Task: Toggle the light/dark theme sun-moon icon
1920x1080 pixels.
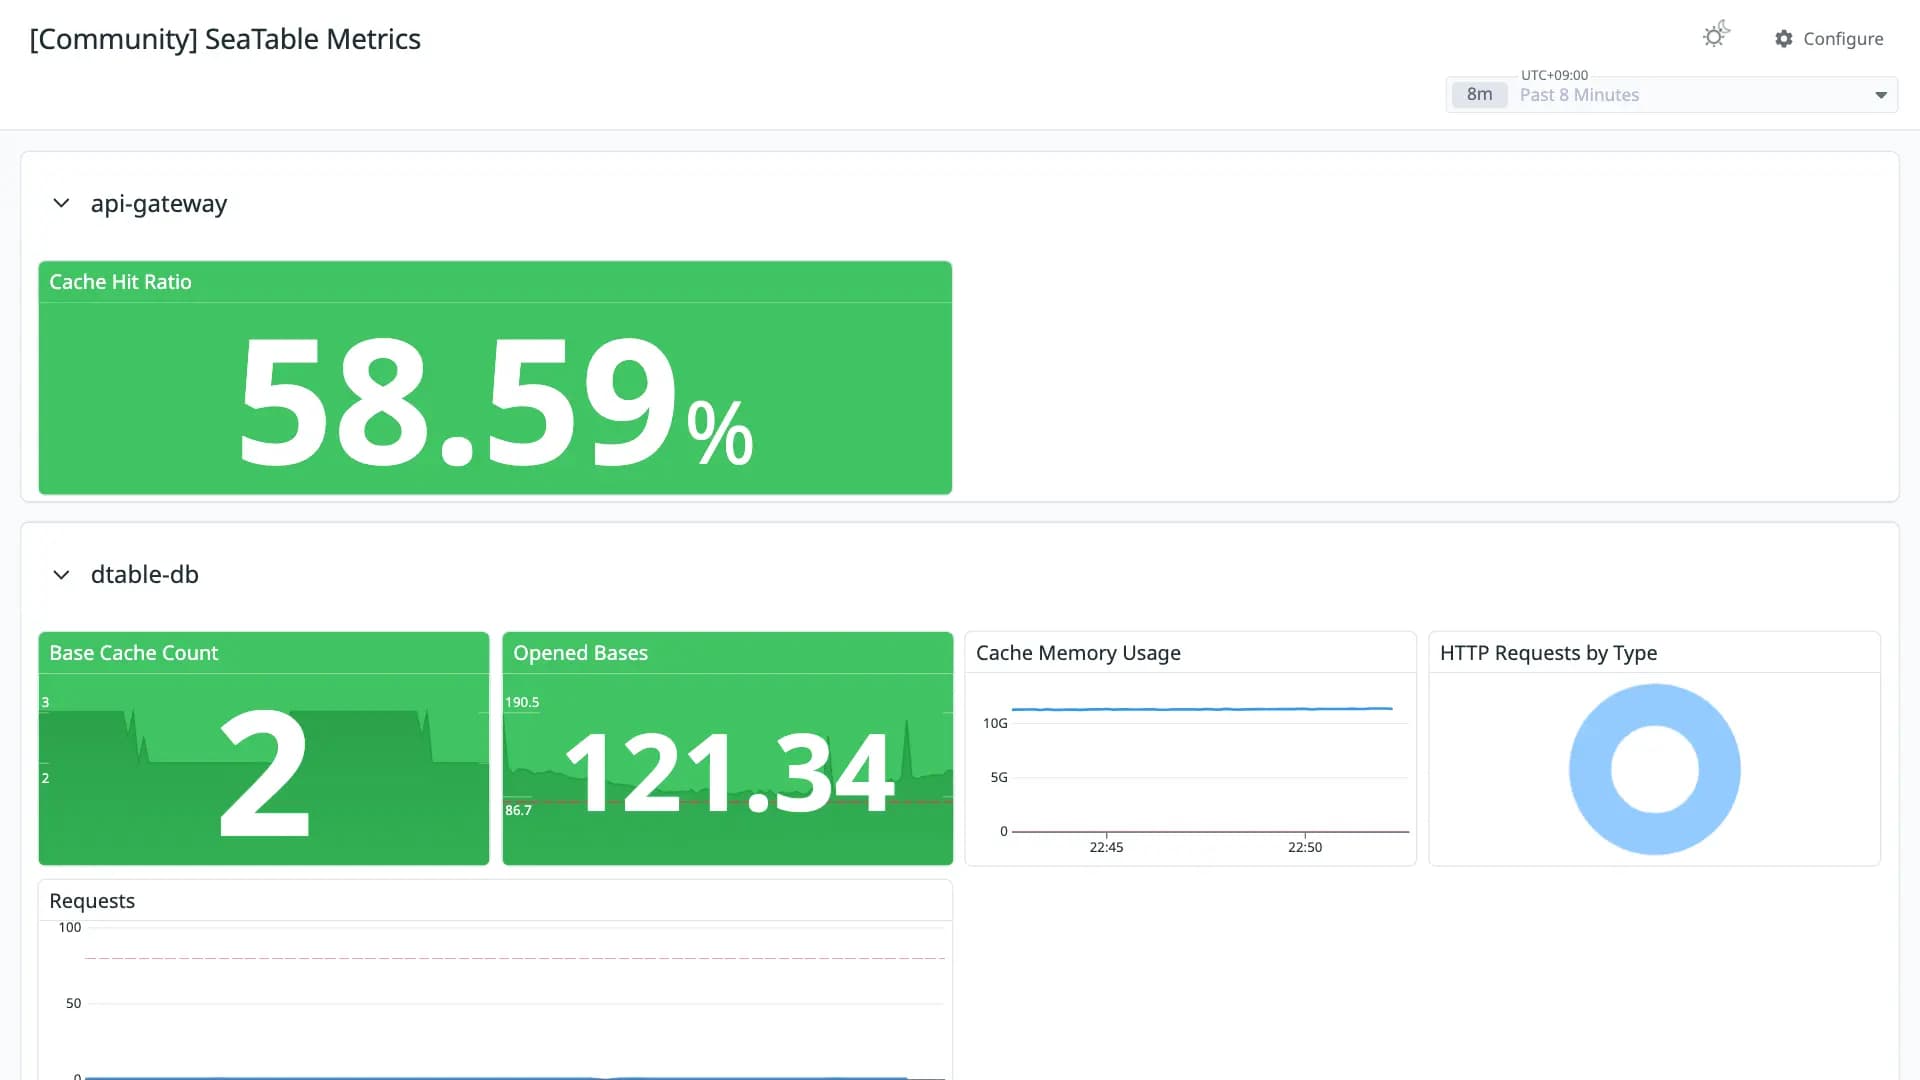Action: pyautogui.click(x=1716, y=36)
